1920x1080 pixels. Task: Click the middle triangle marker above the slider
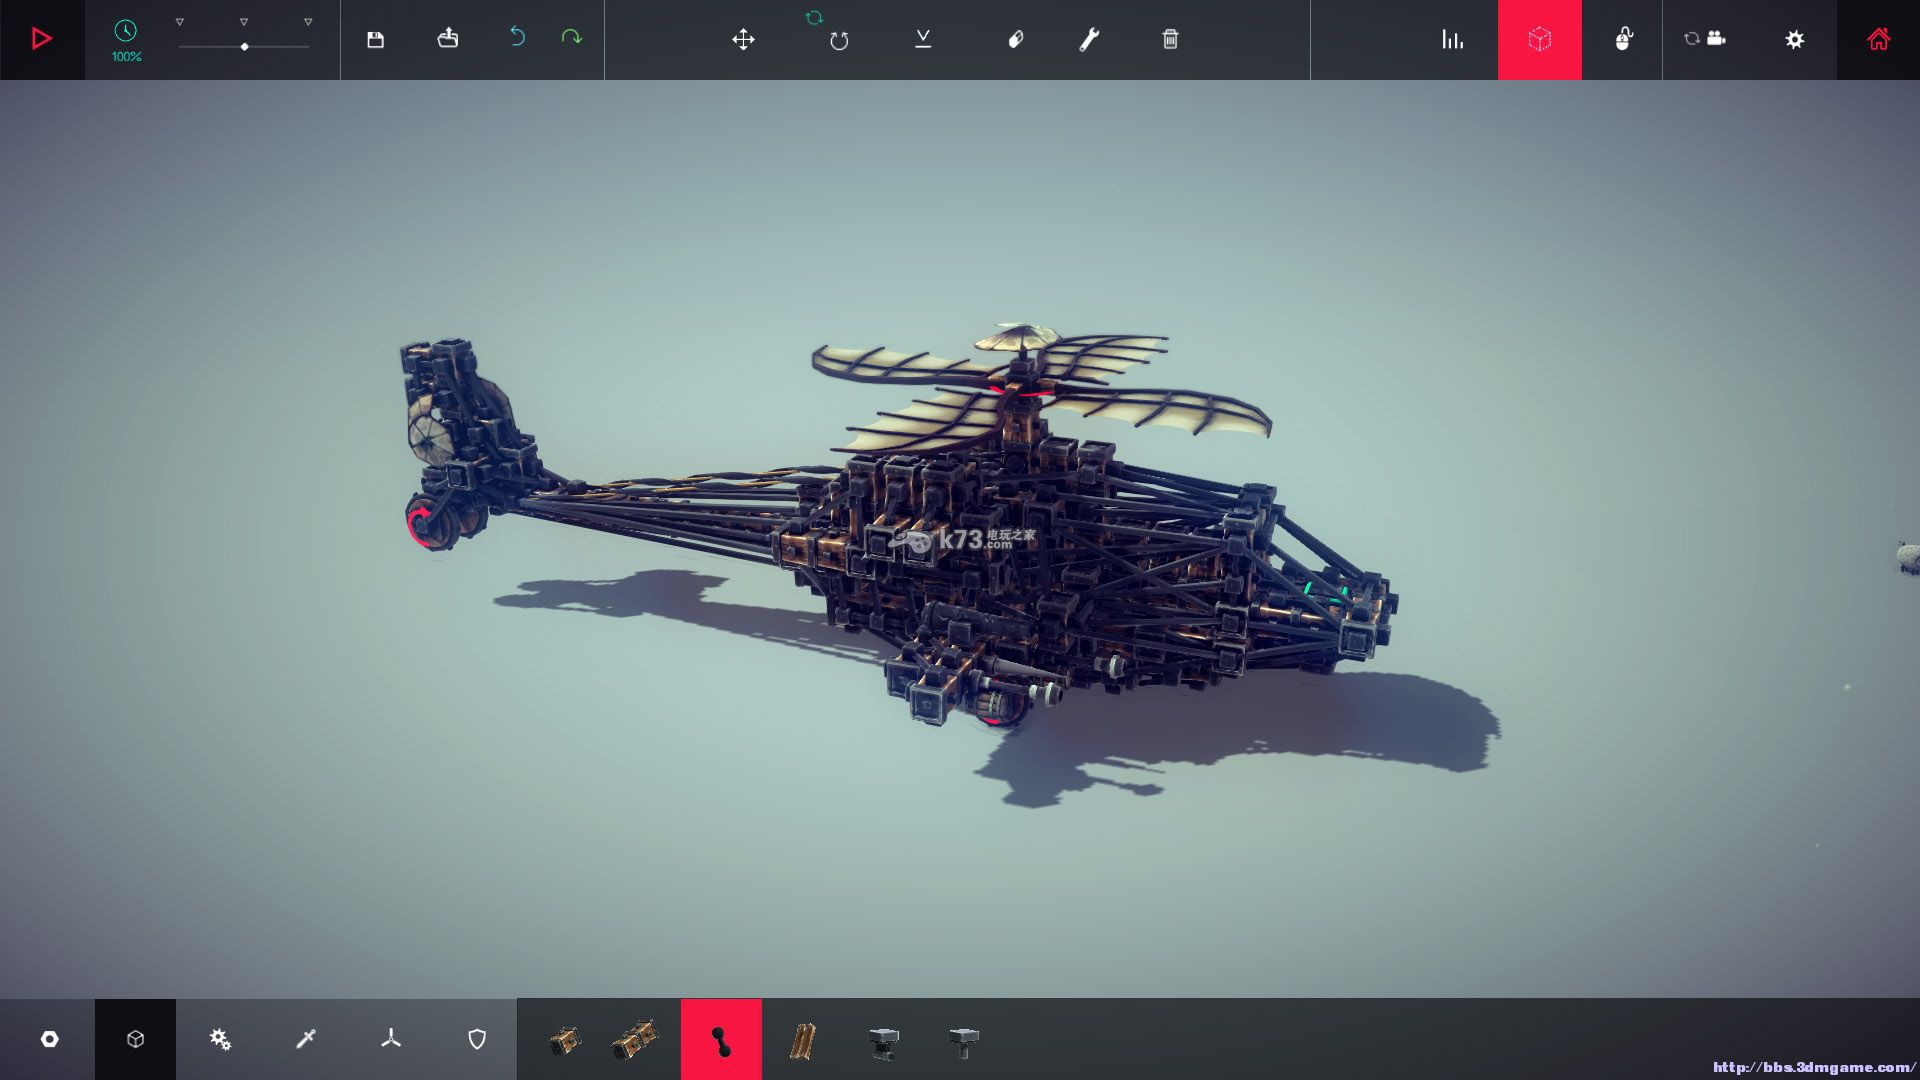tap(244, 22)
